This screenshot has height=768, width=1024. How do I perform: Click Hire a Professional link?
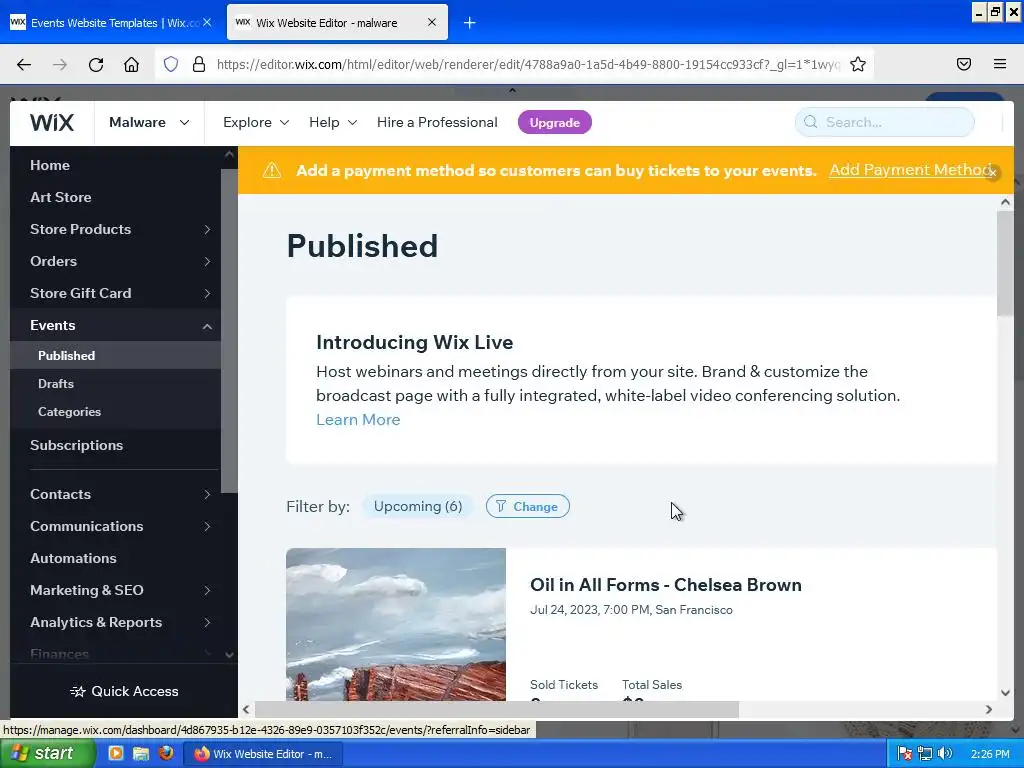(437, 122)
